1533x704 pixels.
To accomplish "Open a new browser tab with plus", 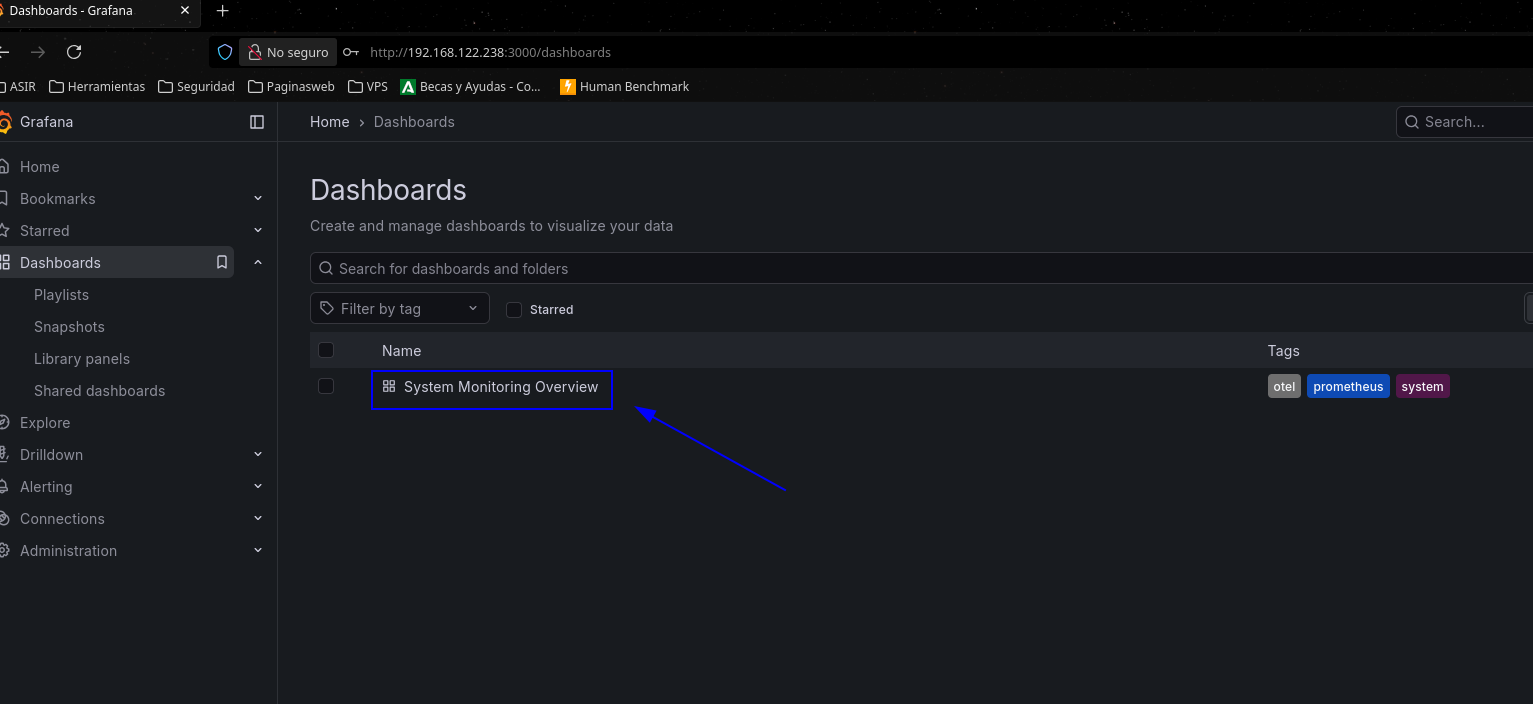I will pyautogui.click(x=223, y=11).
